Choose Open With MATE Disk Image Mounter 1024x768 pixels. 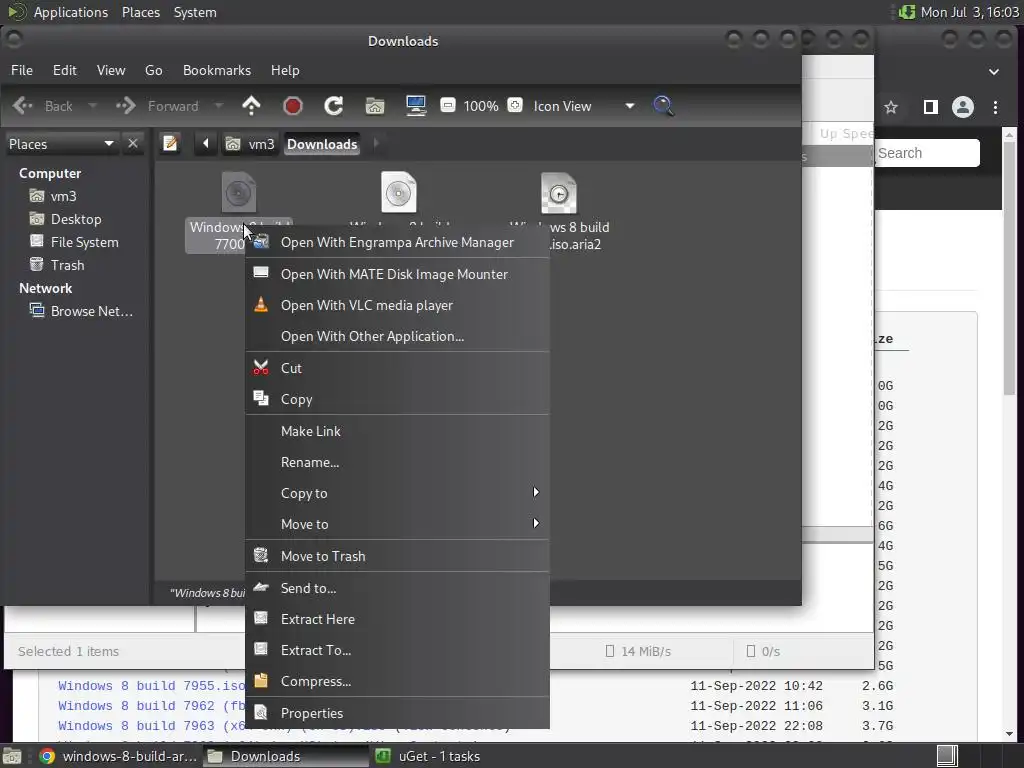point(397,274)
